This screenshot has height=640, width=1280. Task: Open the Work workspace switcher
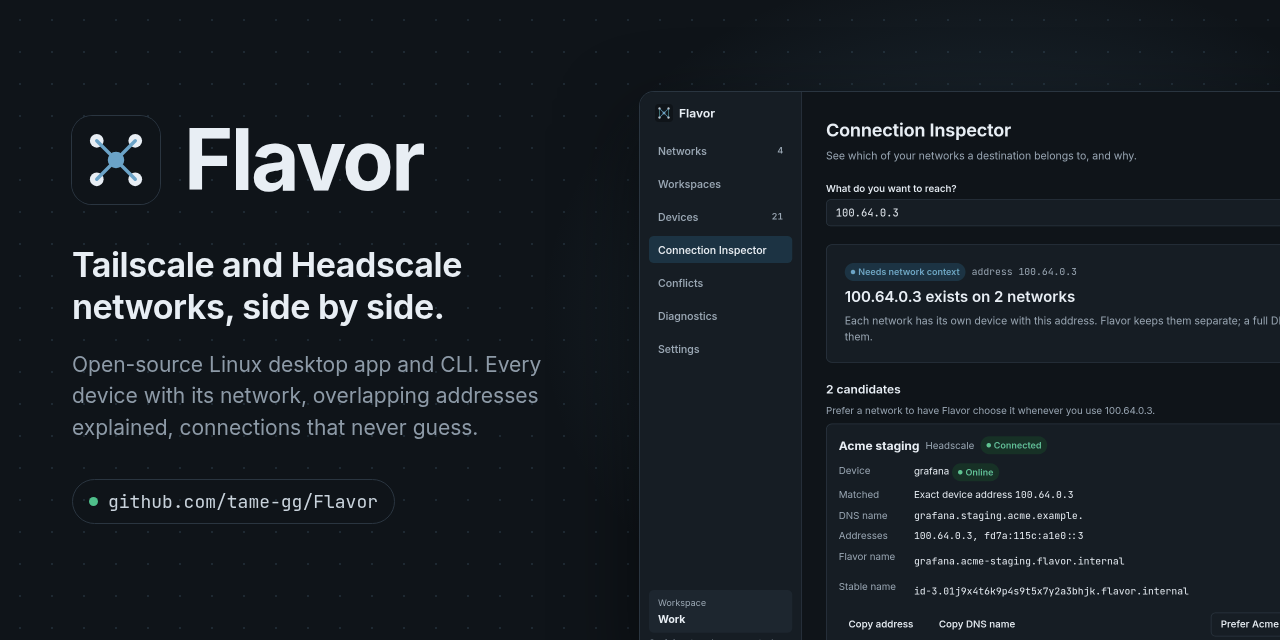point(720,611)
